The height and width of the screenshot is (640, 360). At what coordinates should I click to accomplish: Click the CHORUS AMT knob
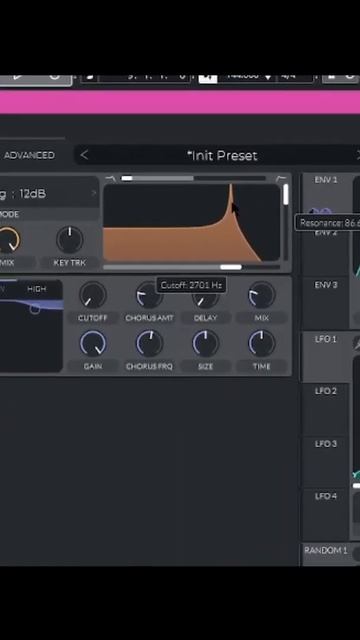click(149, 295)
